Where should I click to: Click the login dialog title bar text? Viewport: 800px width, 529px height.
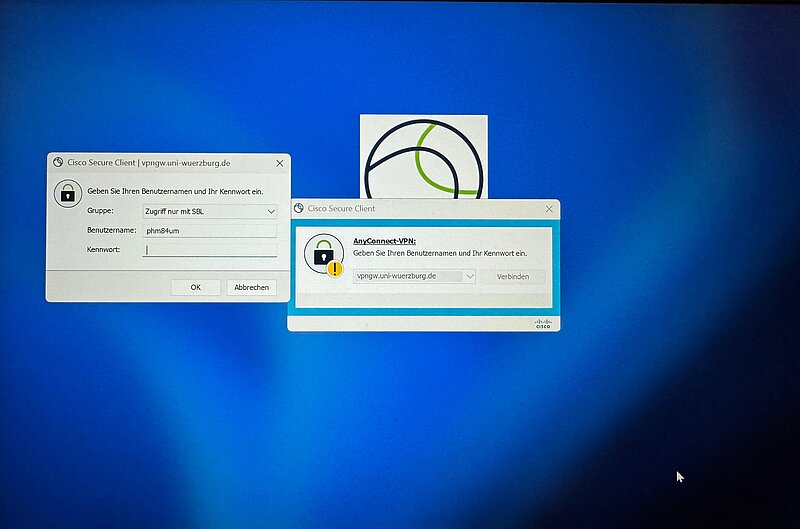(x=149, y=162)
